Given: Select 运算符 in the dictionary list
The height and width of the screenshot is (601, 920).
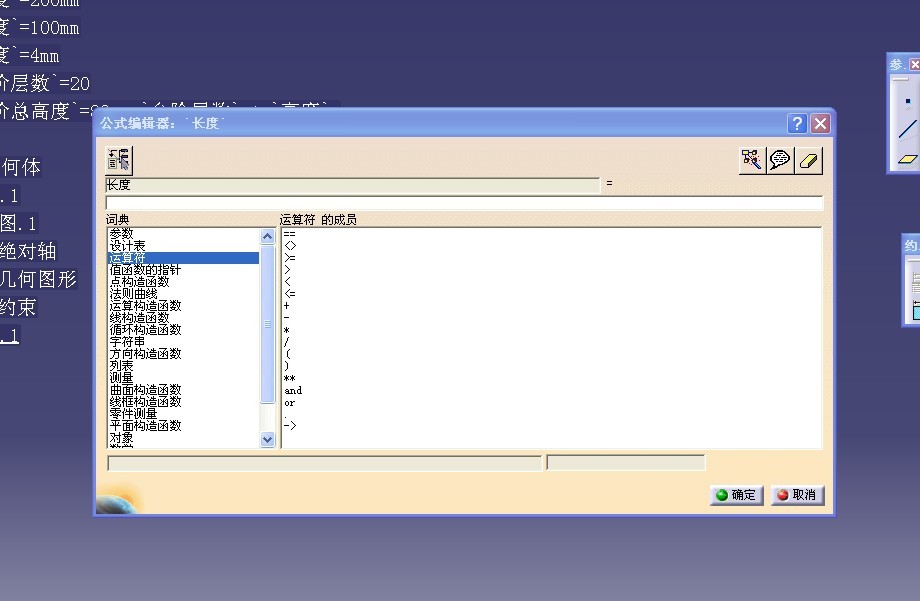Looking at the screenshot, I should (184, 258).
